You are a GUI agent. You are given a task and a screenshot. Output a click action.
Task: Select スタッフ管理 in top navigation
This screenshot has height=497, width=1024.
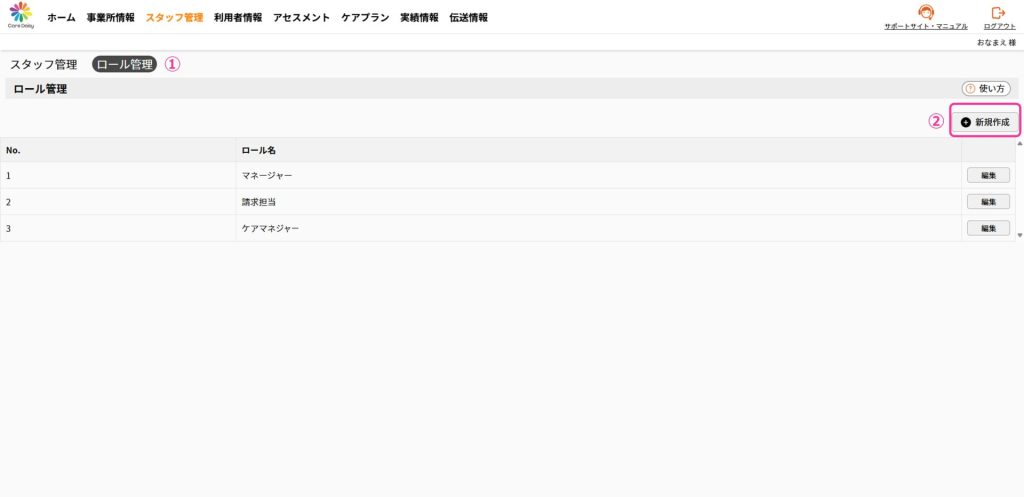[174, 18]
